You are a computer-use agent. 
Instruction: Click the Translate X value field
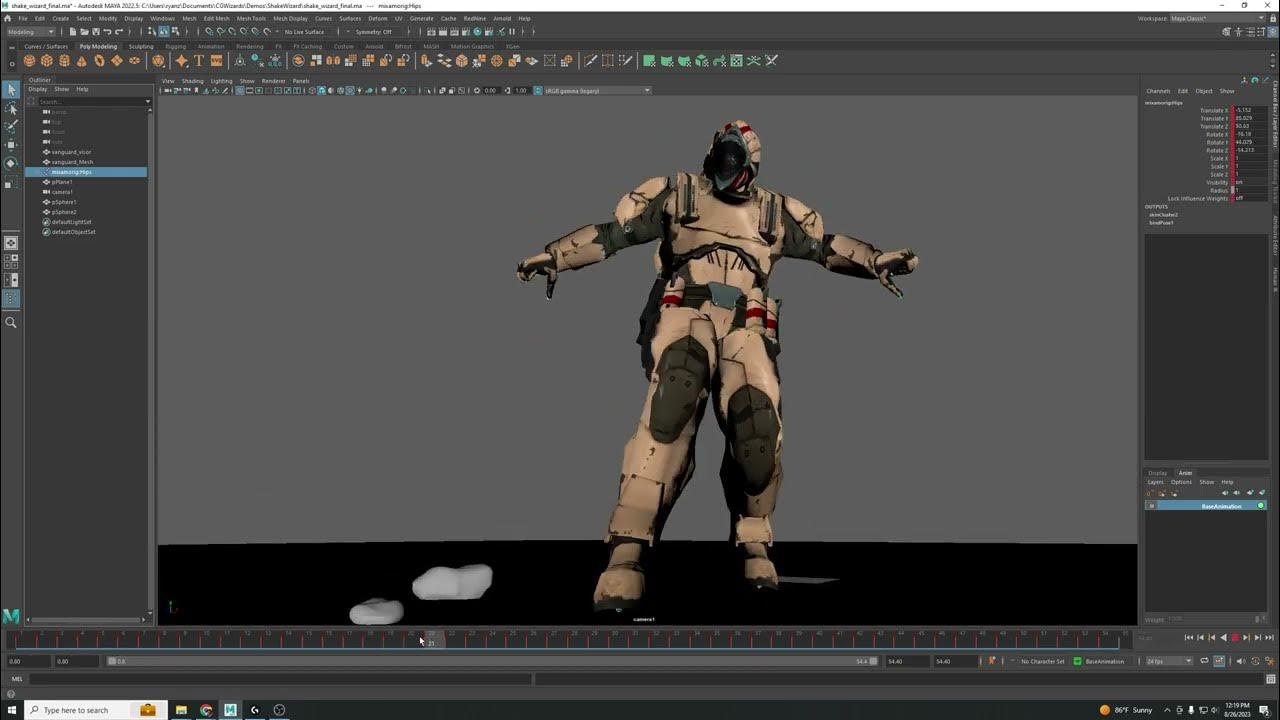(1249, 110)
